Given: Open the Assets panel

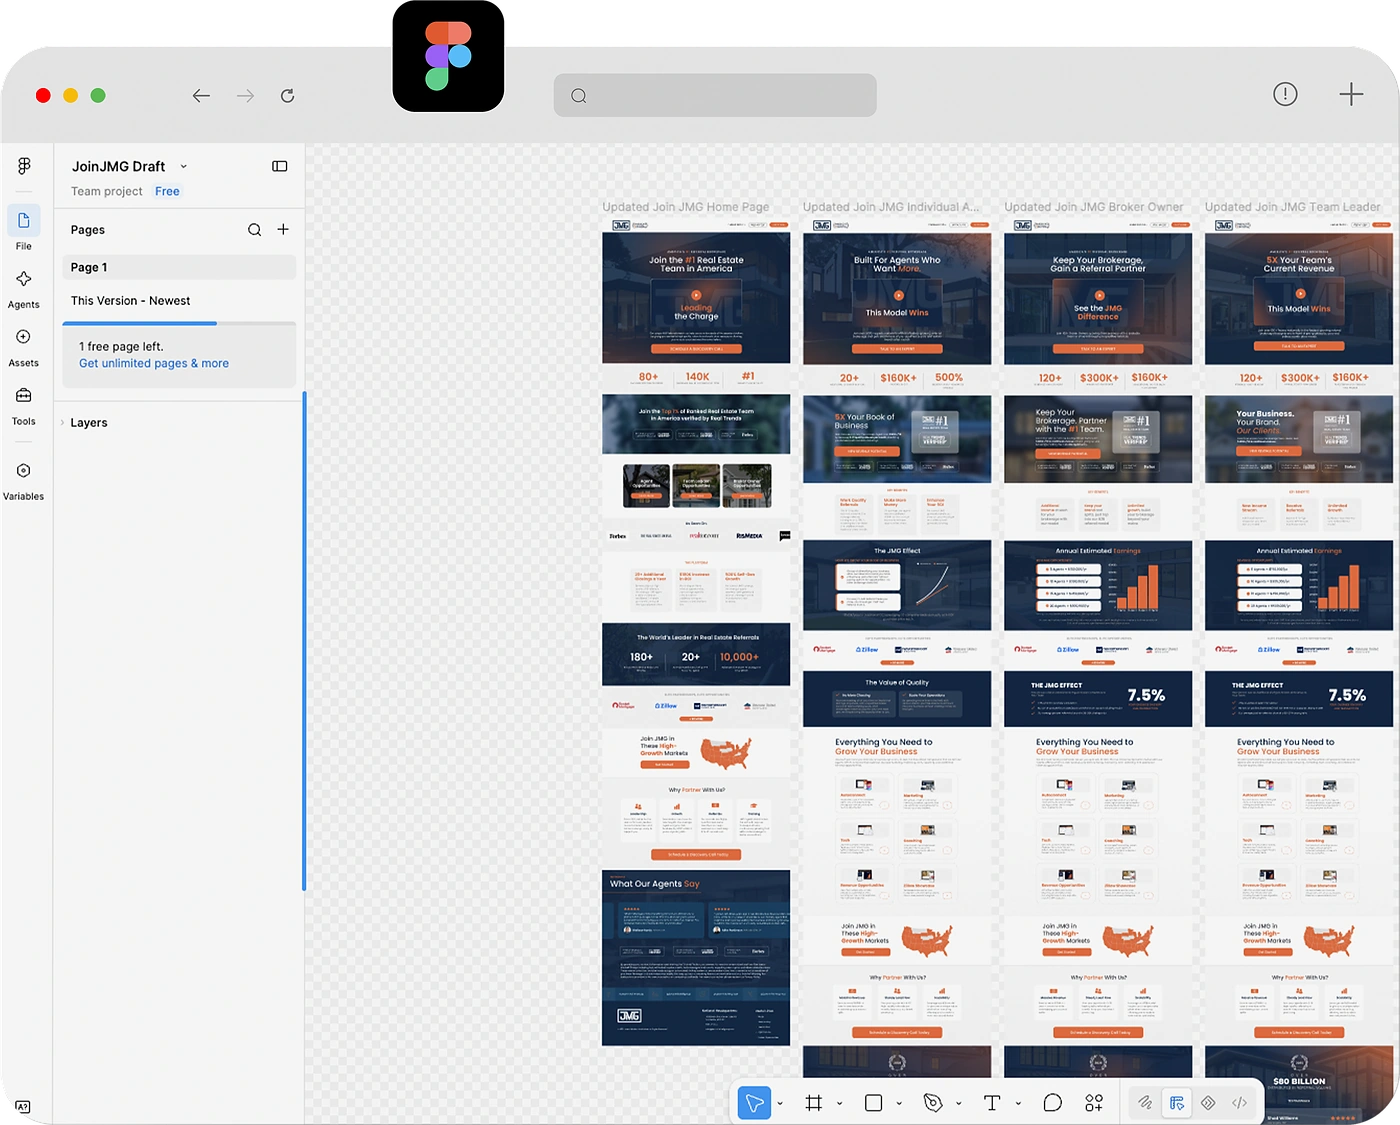Looking at the screenshot, I should [x=24, y=346].
